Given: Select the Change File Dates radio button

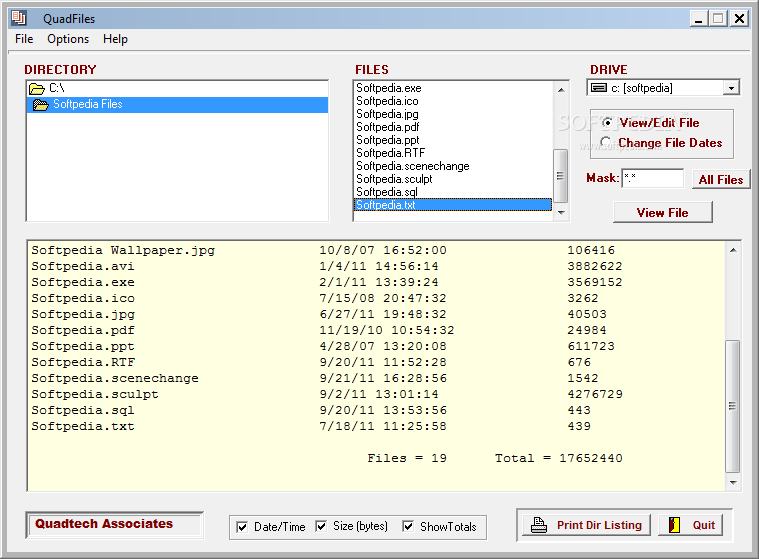Looking at the screenshot, I should pos(605,142).
